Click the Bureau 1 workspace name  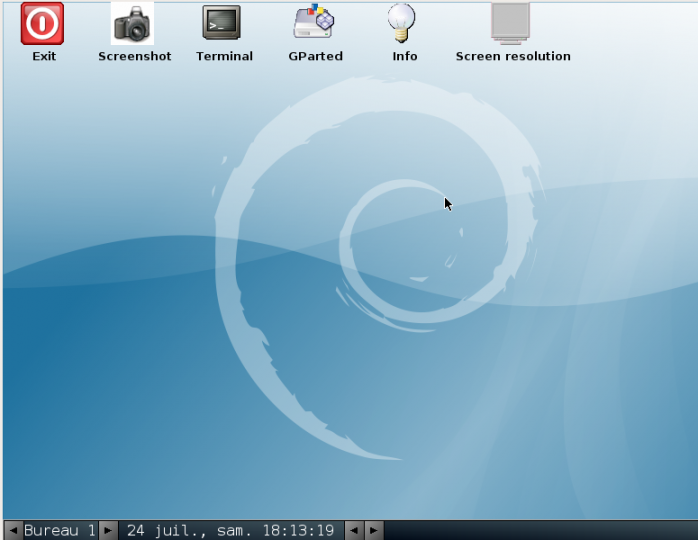(x=60, y=530)
